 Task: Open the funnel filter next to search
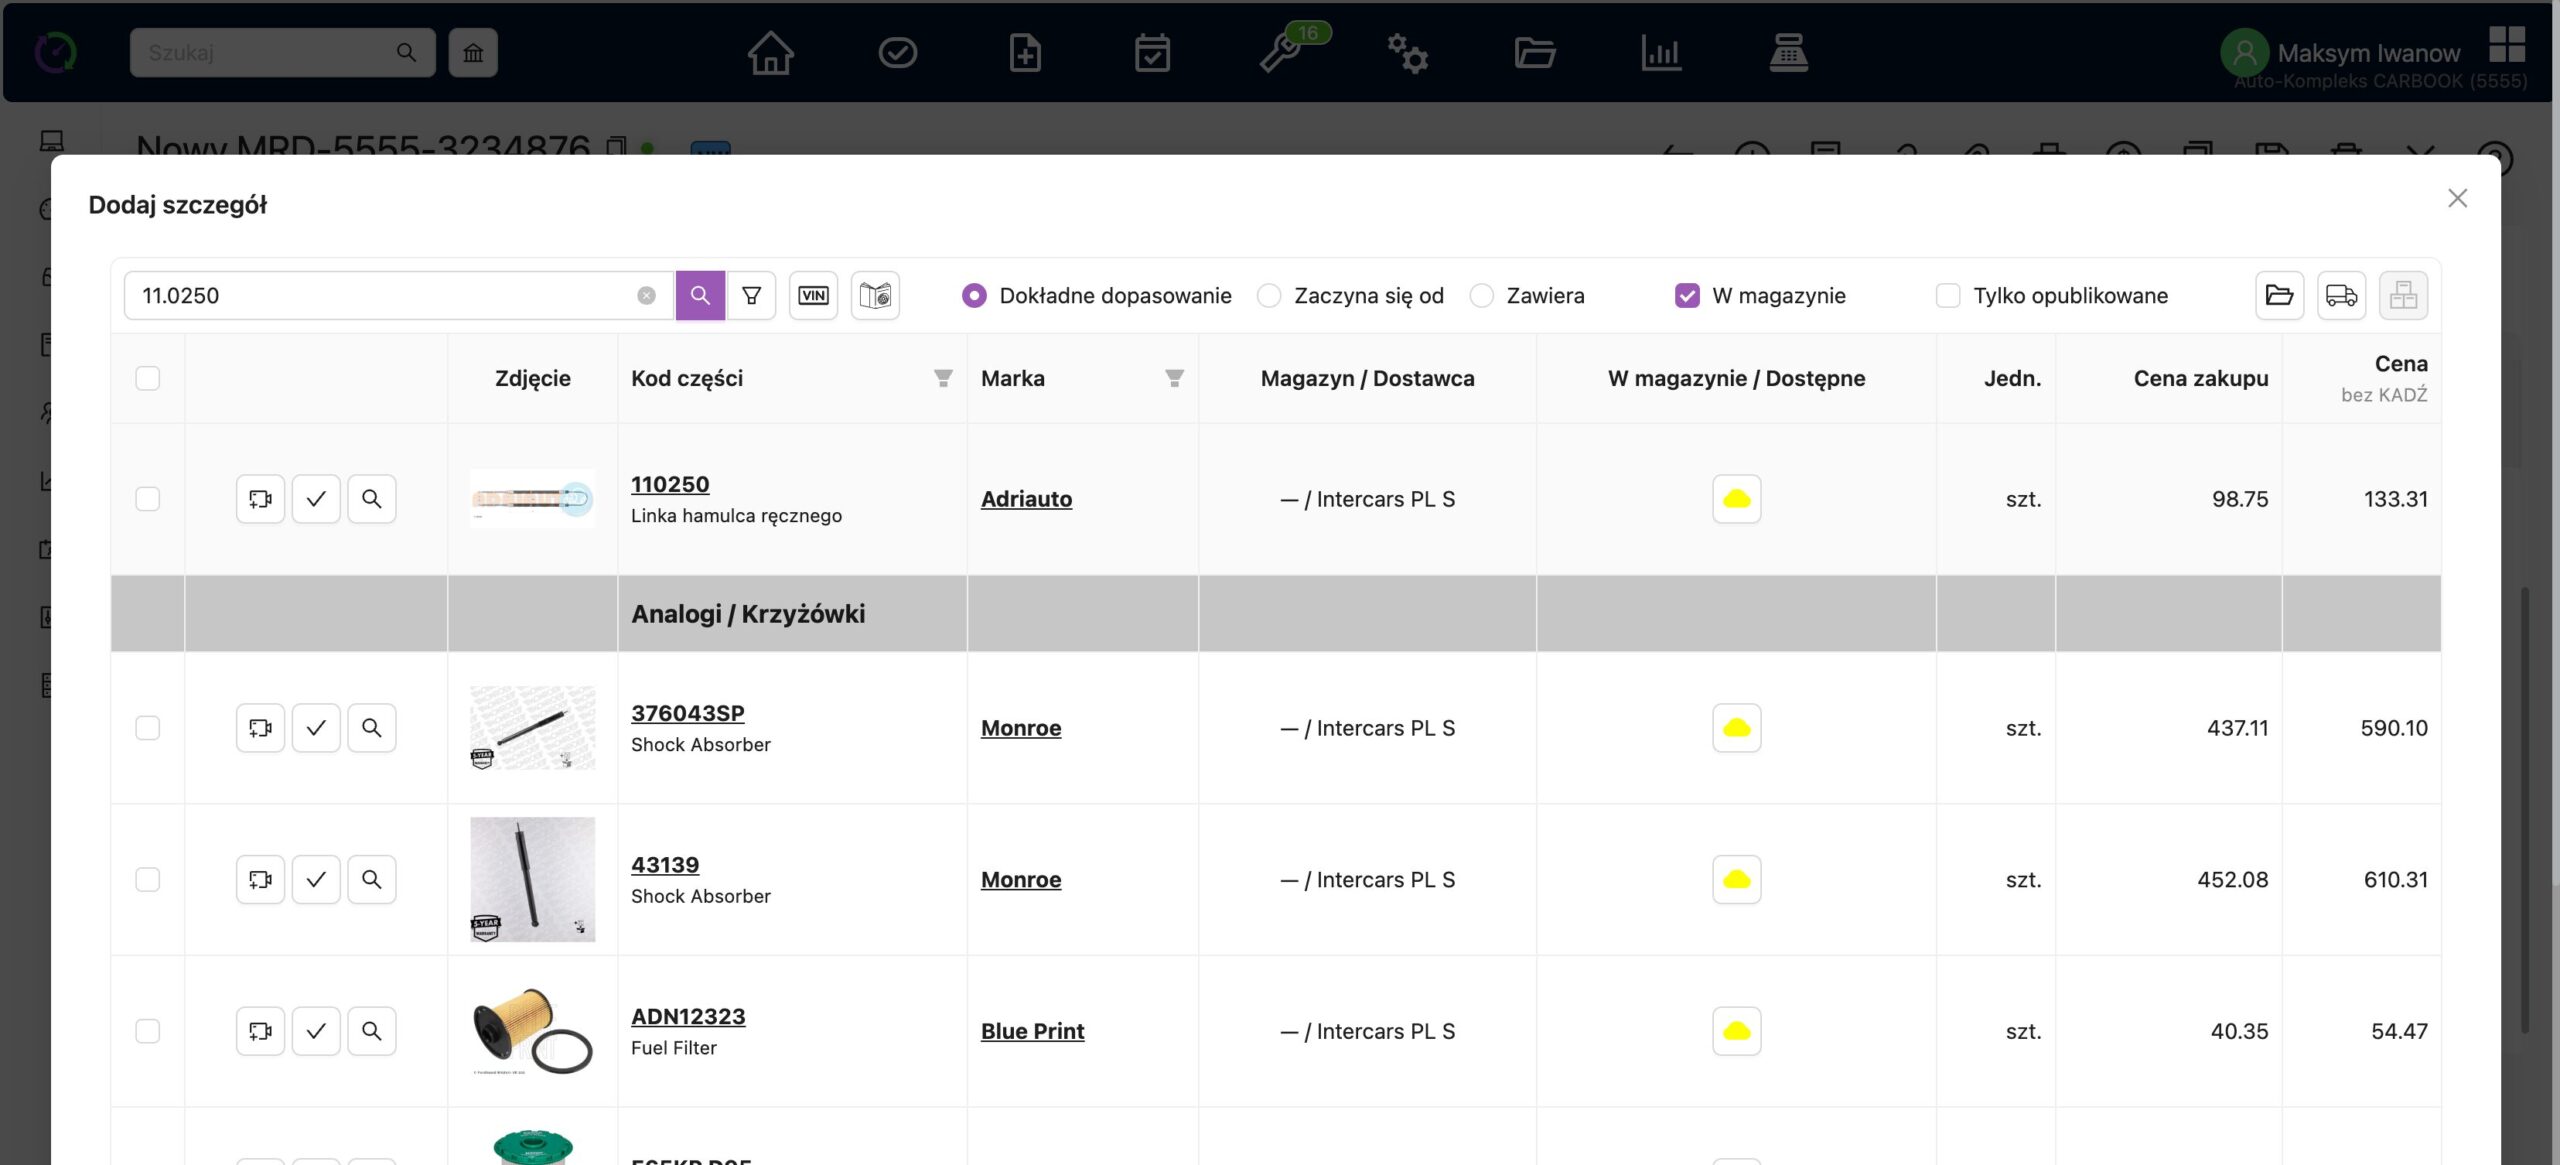coord(751,295)
